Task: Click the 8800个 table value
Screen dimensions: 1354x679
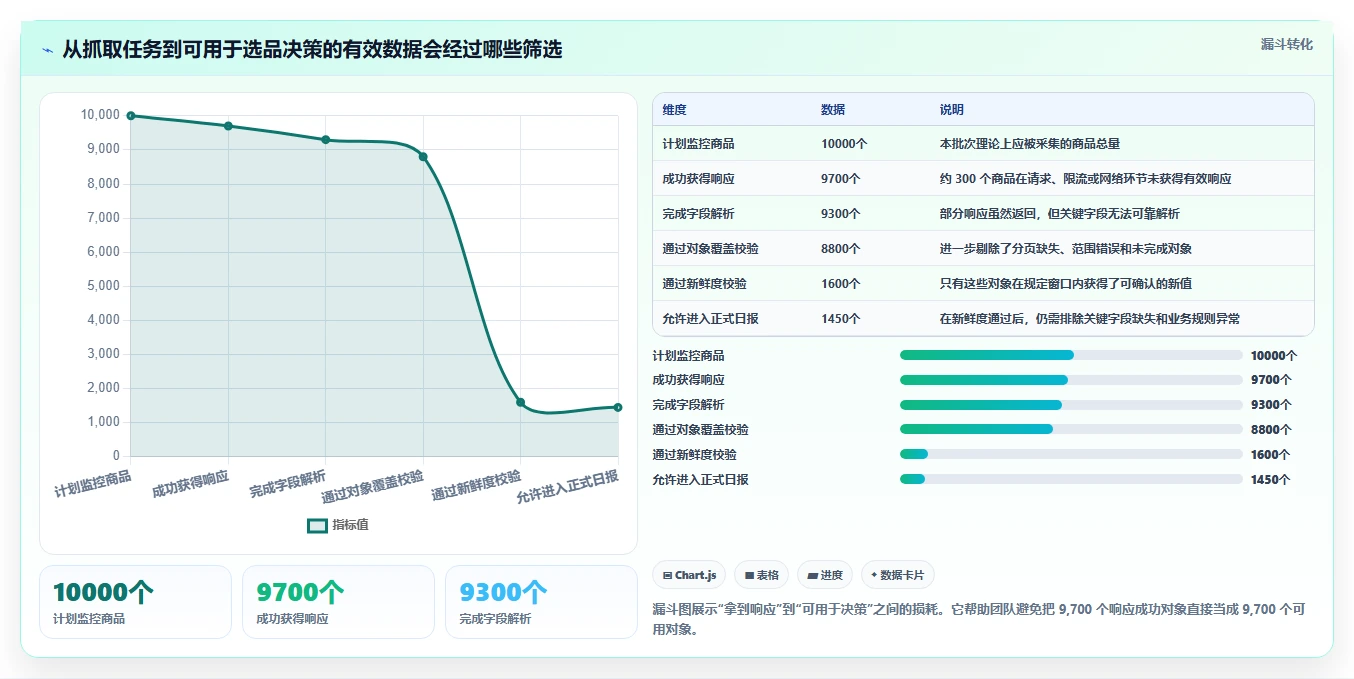Action: pyautogui.click(x=841, y=249)
